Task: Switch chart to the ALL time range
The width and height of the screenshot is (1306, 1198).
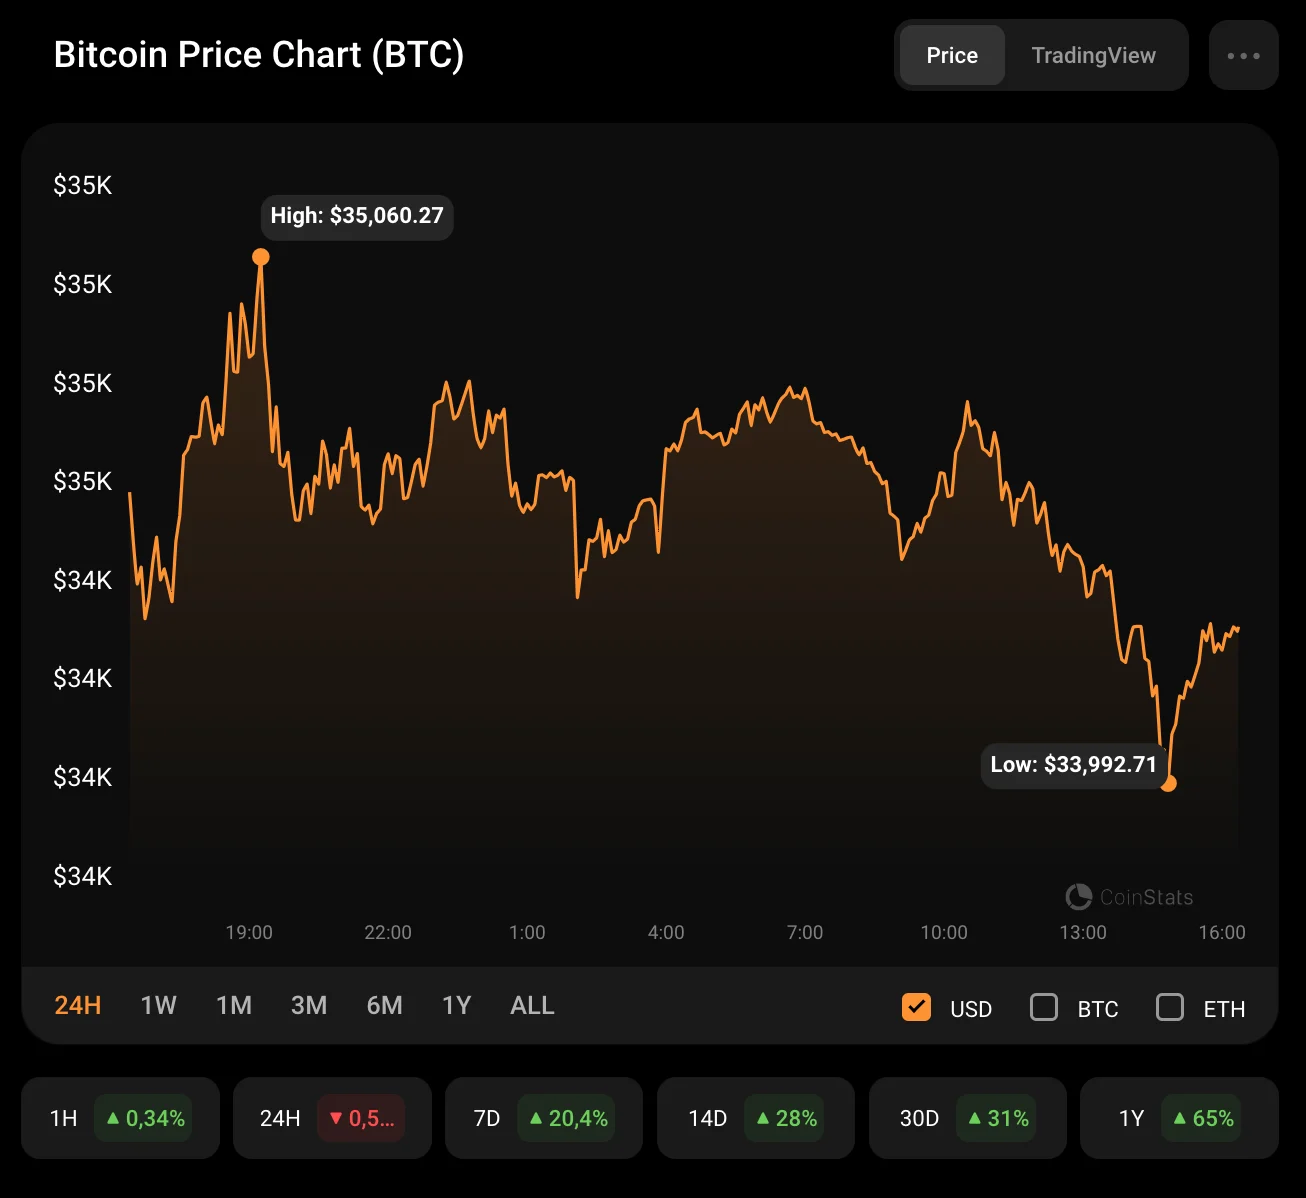Action: [x=532, y=1005]
